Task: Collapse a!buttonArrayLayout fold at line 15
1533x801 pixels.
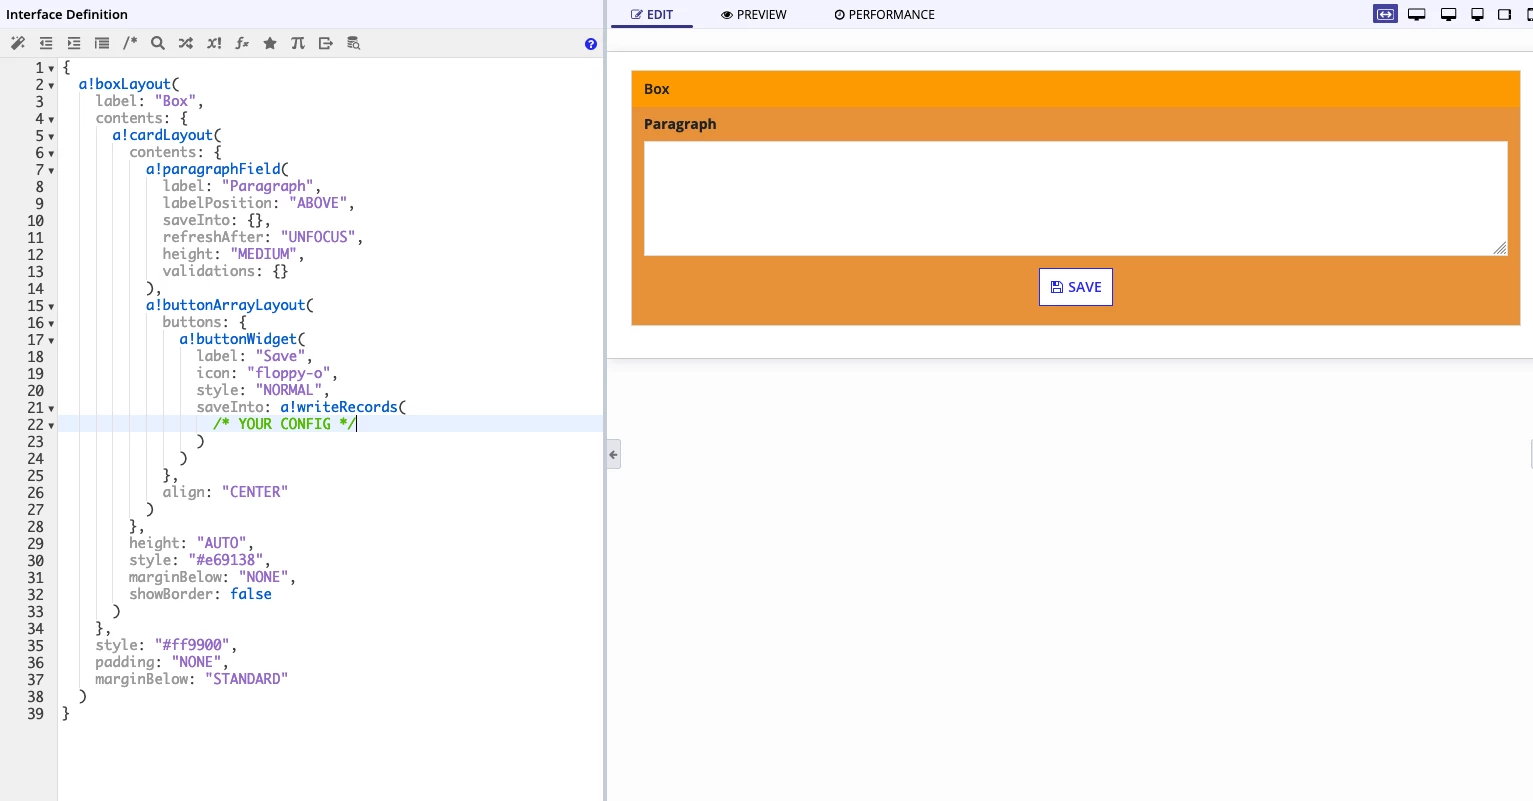Action: 51,306
